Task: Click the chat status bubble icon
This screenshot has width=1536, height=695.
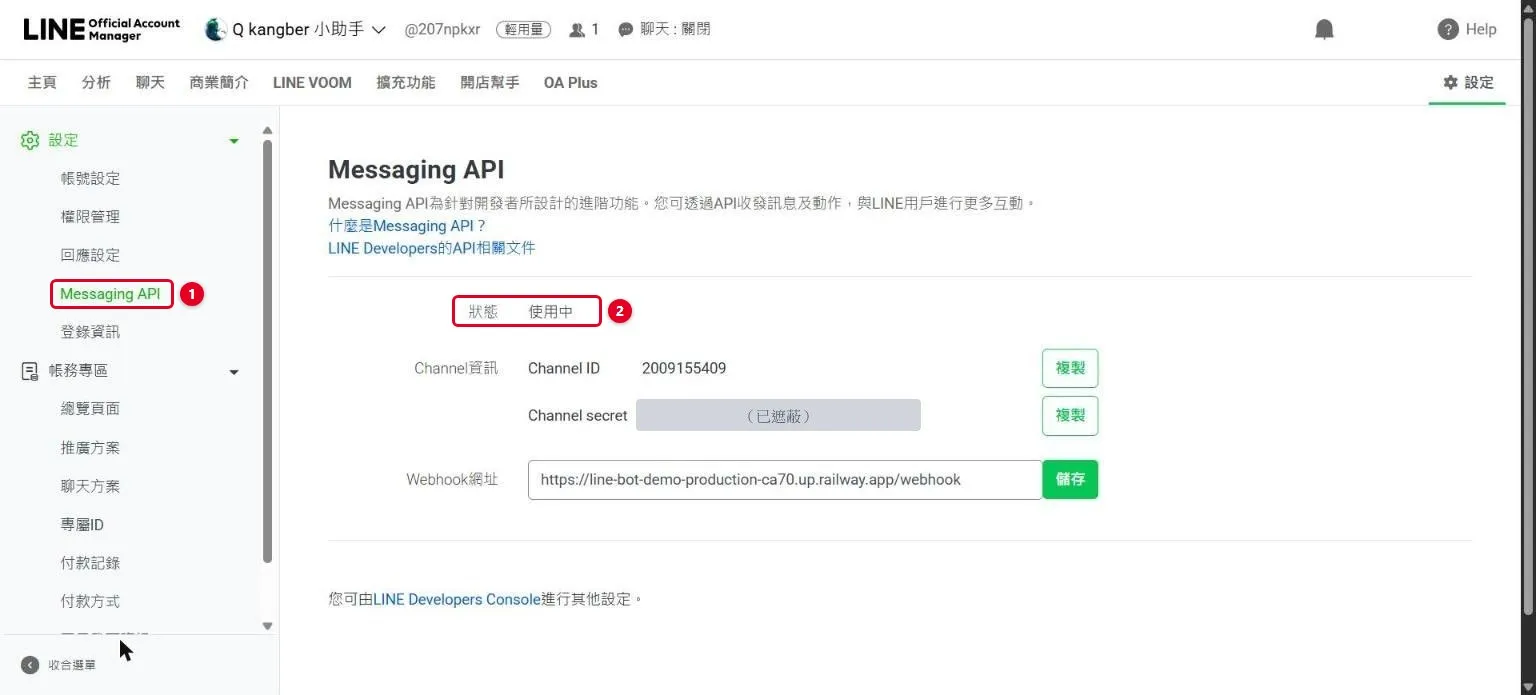Action: click(x=626, y=30)
